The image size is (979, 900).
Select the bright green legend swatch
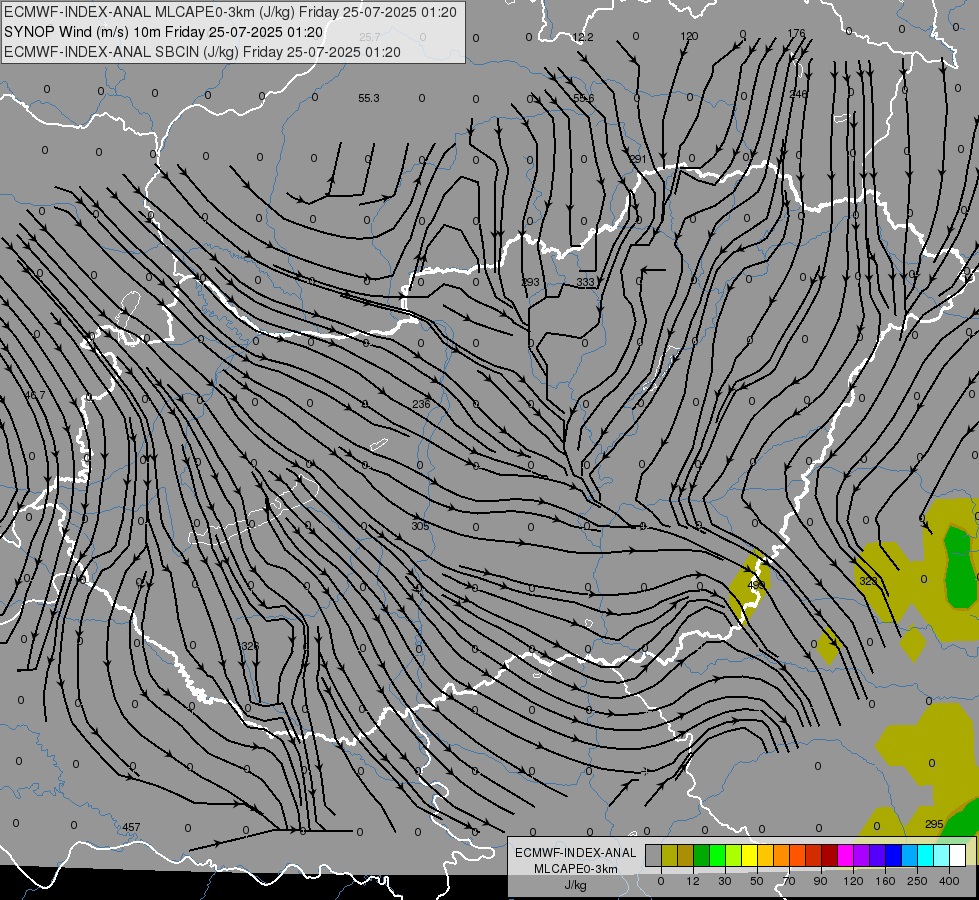point(717,855)
